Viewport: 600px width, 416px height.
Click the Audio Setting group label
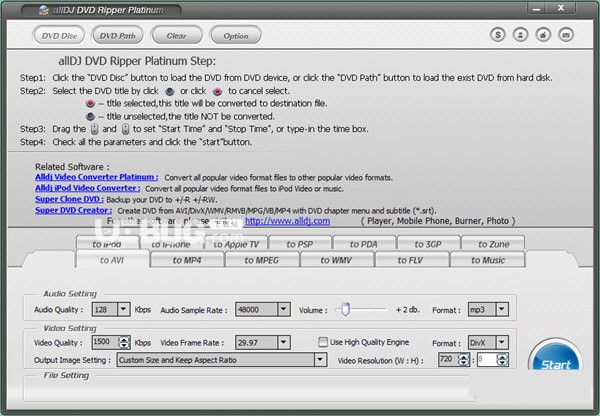pos(70,294)
